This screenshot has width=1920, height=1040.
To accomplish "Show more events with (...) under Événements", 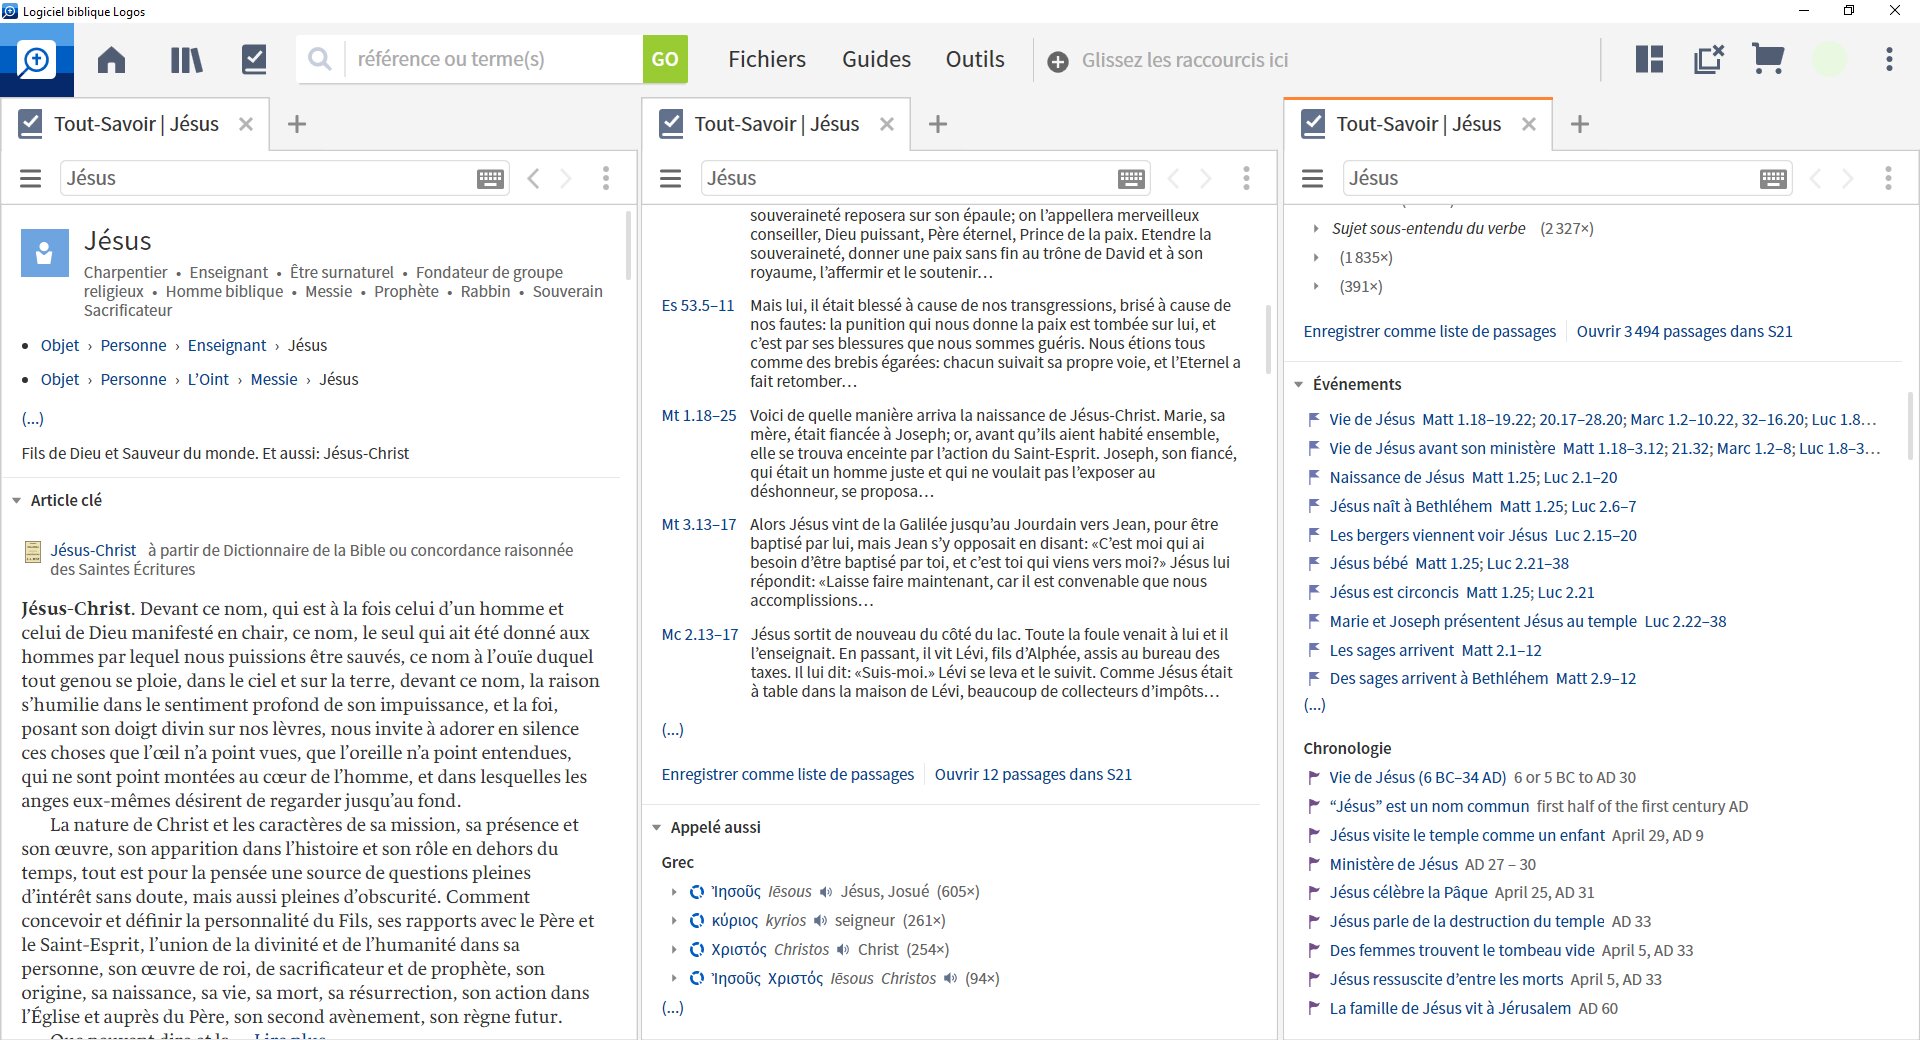I will pos(1314,705).
